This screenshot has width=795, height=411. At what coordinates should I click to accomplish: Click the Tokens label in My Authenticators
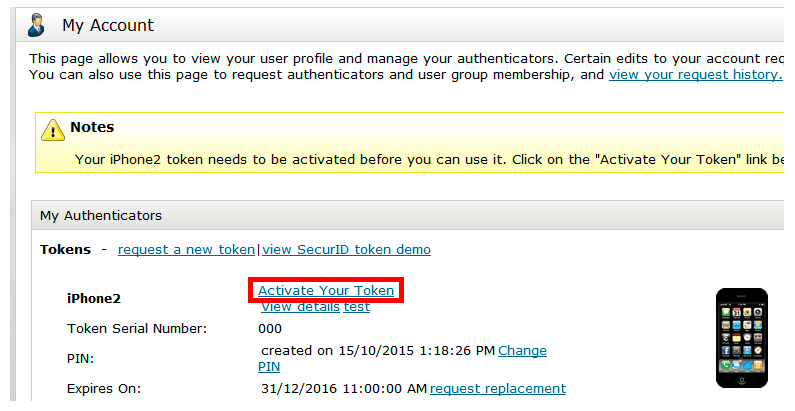(65, 249)
